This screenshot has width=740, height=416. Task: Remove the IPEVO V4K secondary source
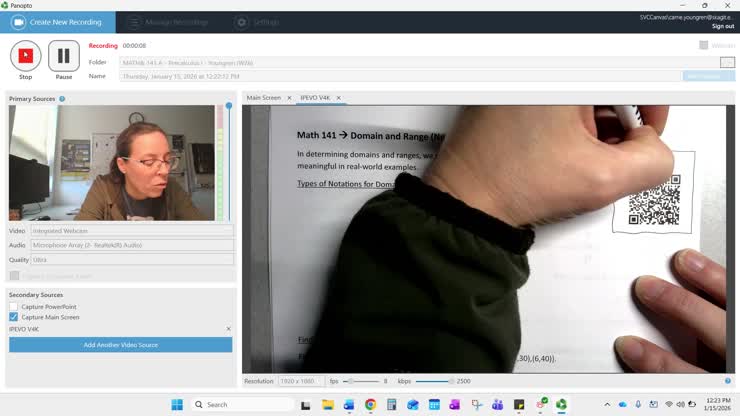pyautogui.click(x=228, y=329)
